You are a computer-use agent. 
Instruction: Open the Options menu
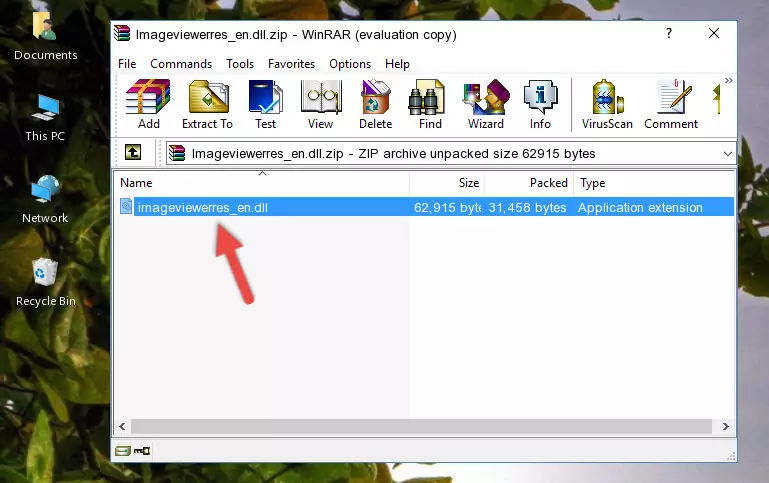(350, 64)
